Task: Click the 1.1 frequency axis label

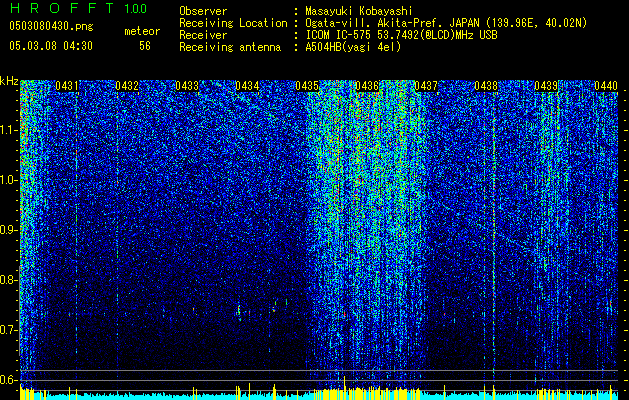Action: pyautogui.click(x=8, y=130)
